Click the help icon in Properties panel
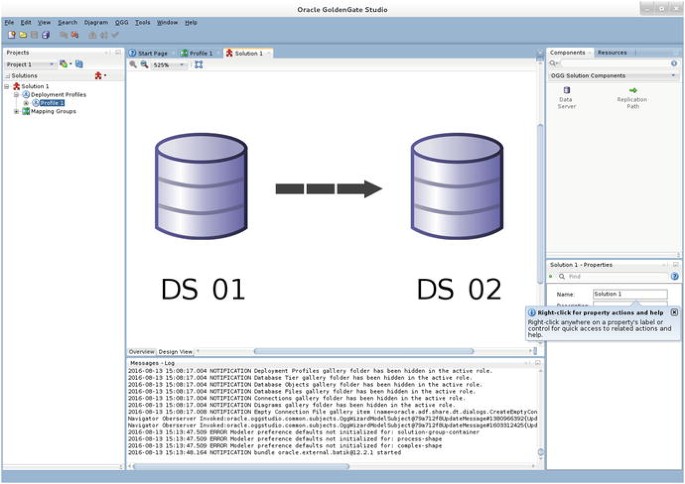685x484 pixels. coord(674,276)
